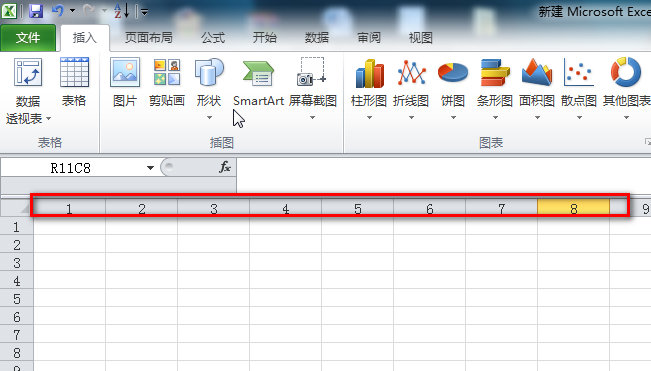Customize the Quick Access Toolbar
The height and width of the screenshot is (371, 651).
point(144,12)
